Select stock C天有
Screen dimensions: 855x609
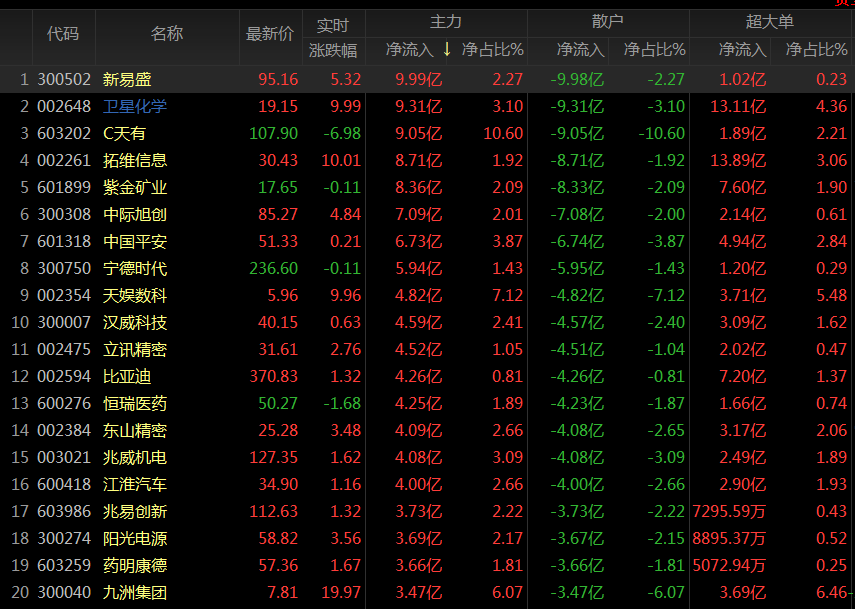[x=124, y=134]
